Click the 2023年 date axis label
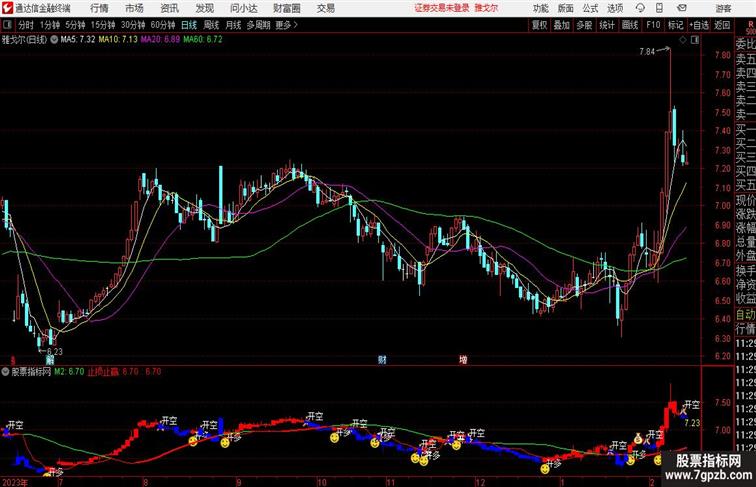The width and height of the screenshot is (756, 487). tap(15, 482)
